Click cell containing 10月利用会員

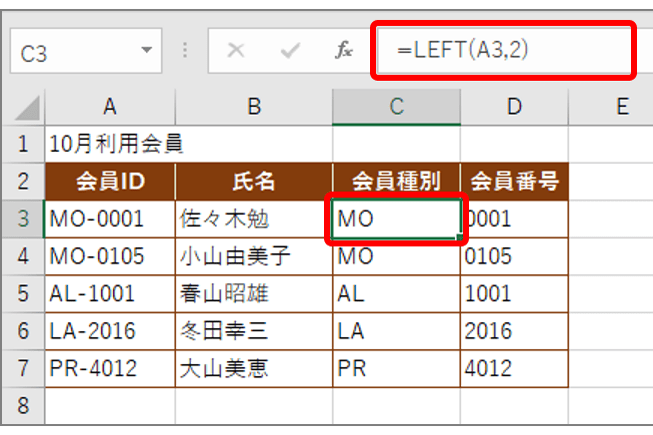coord(110,144)
